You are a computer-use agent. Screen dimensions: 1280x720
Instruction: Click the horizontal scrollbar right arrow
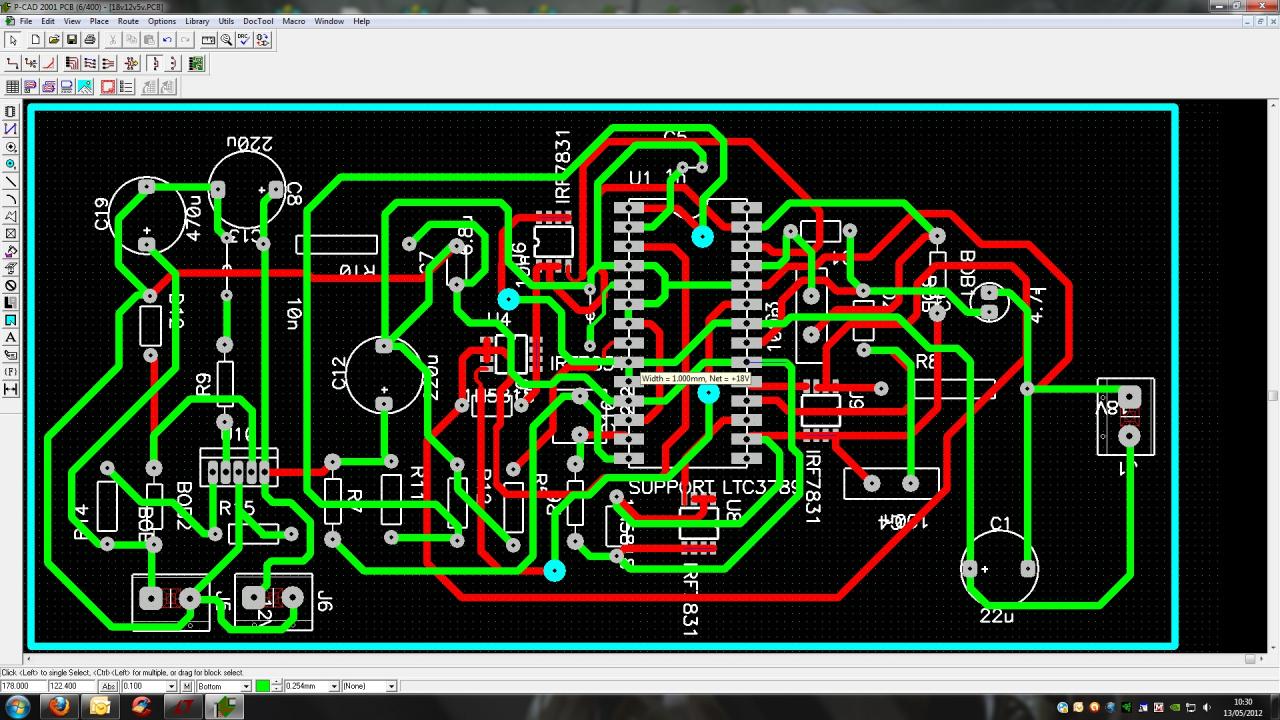coord(1262,659)
